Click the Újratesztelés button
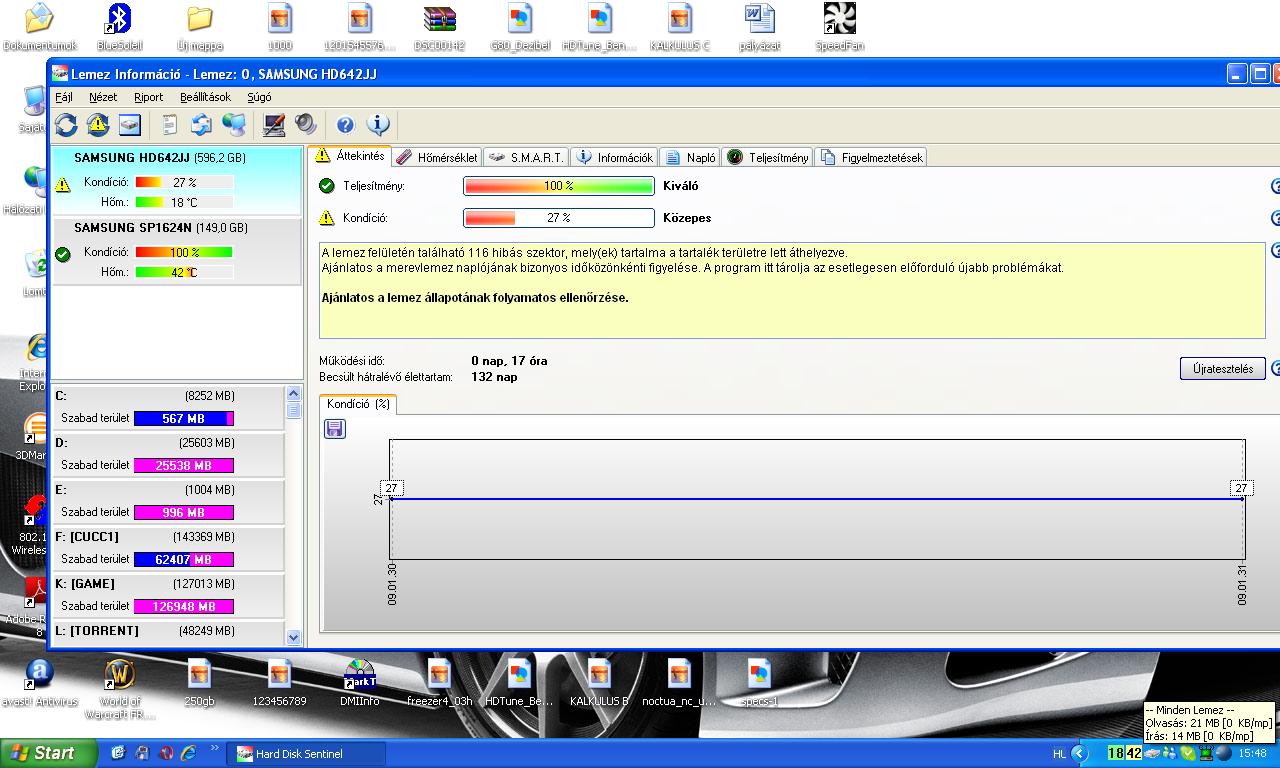The image size is (1280, 768). tap(1222, 369)
